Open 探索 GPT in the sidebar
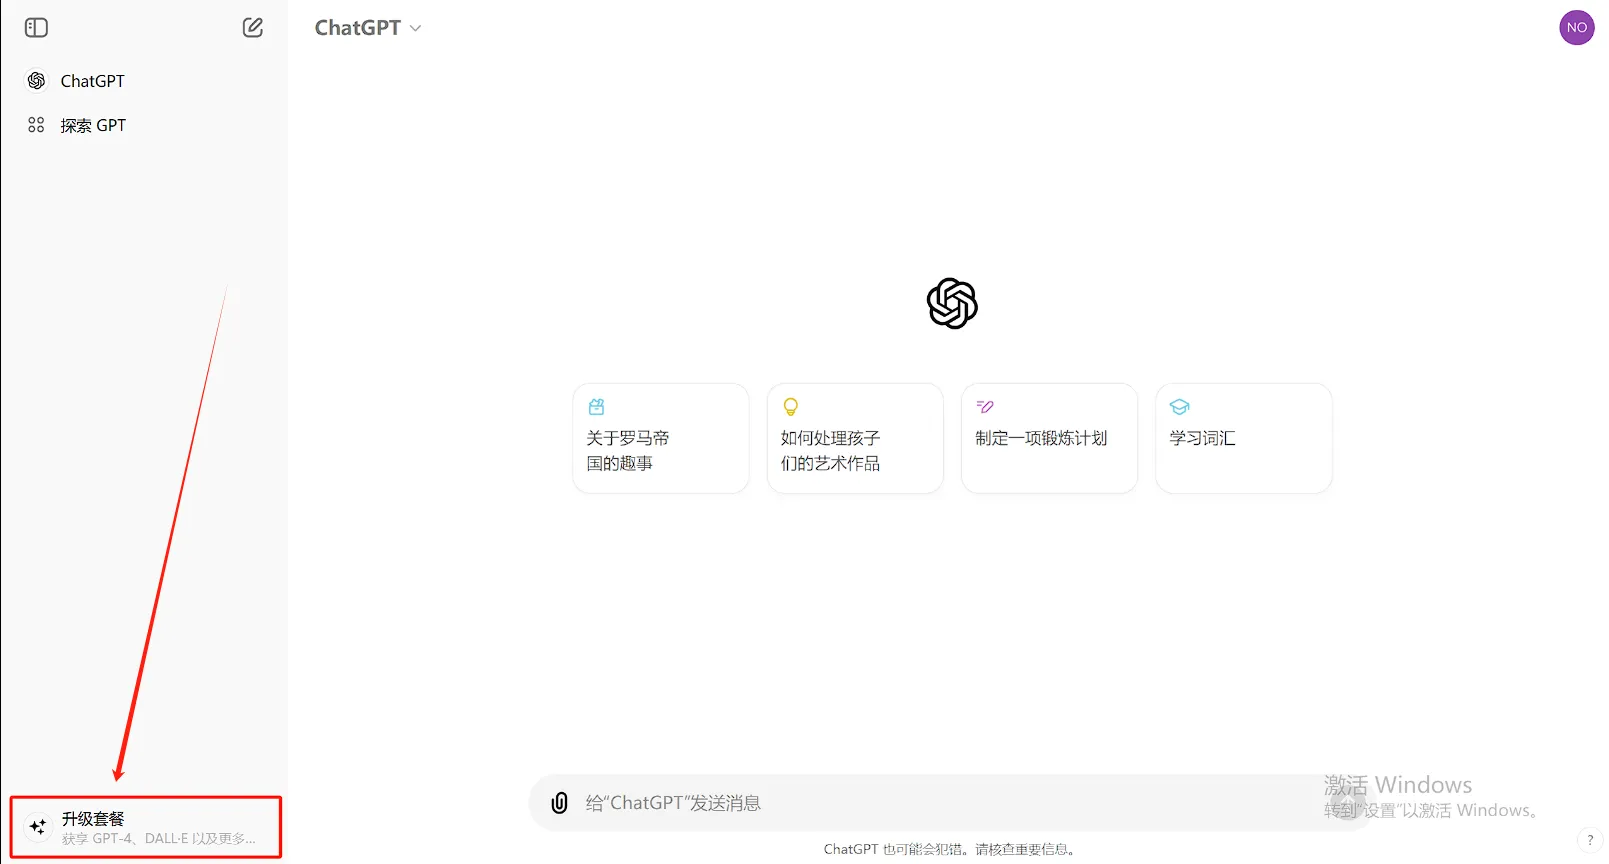The image size is (1609, 864). [x=144, y=125]
